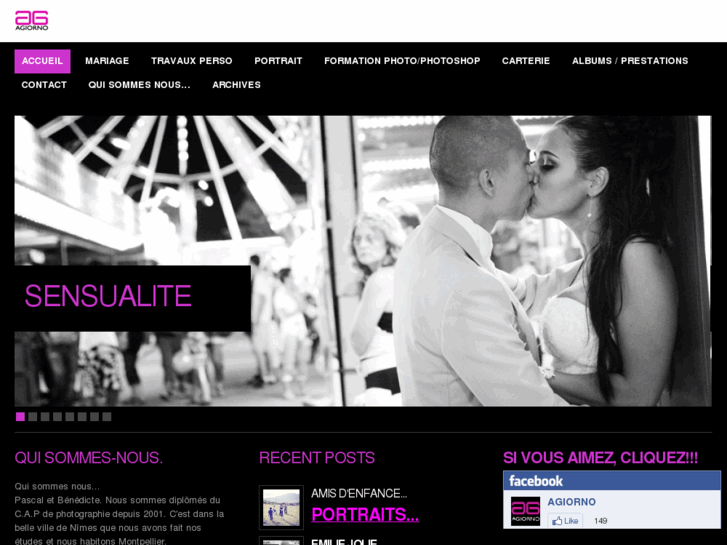
Task: Select the fifth slider dot
Action: [x=70, y=417]
